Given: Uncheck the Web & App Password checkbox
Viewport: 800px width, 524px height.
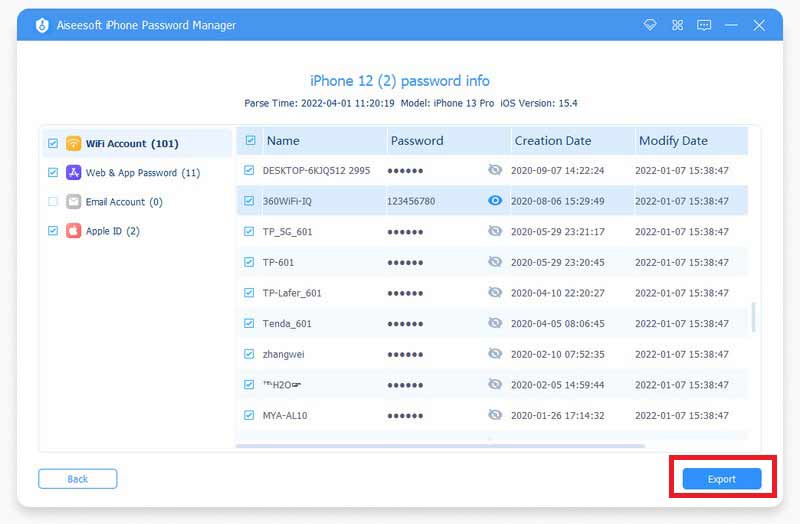Looking at the screenshot, I should click(x=53, y=172).
